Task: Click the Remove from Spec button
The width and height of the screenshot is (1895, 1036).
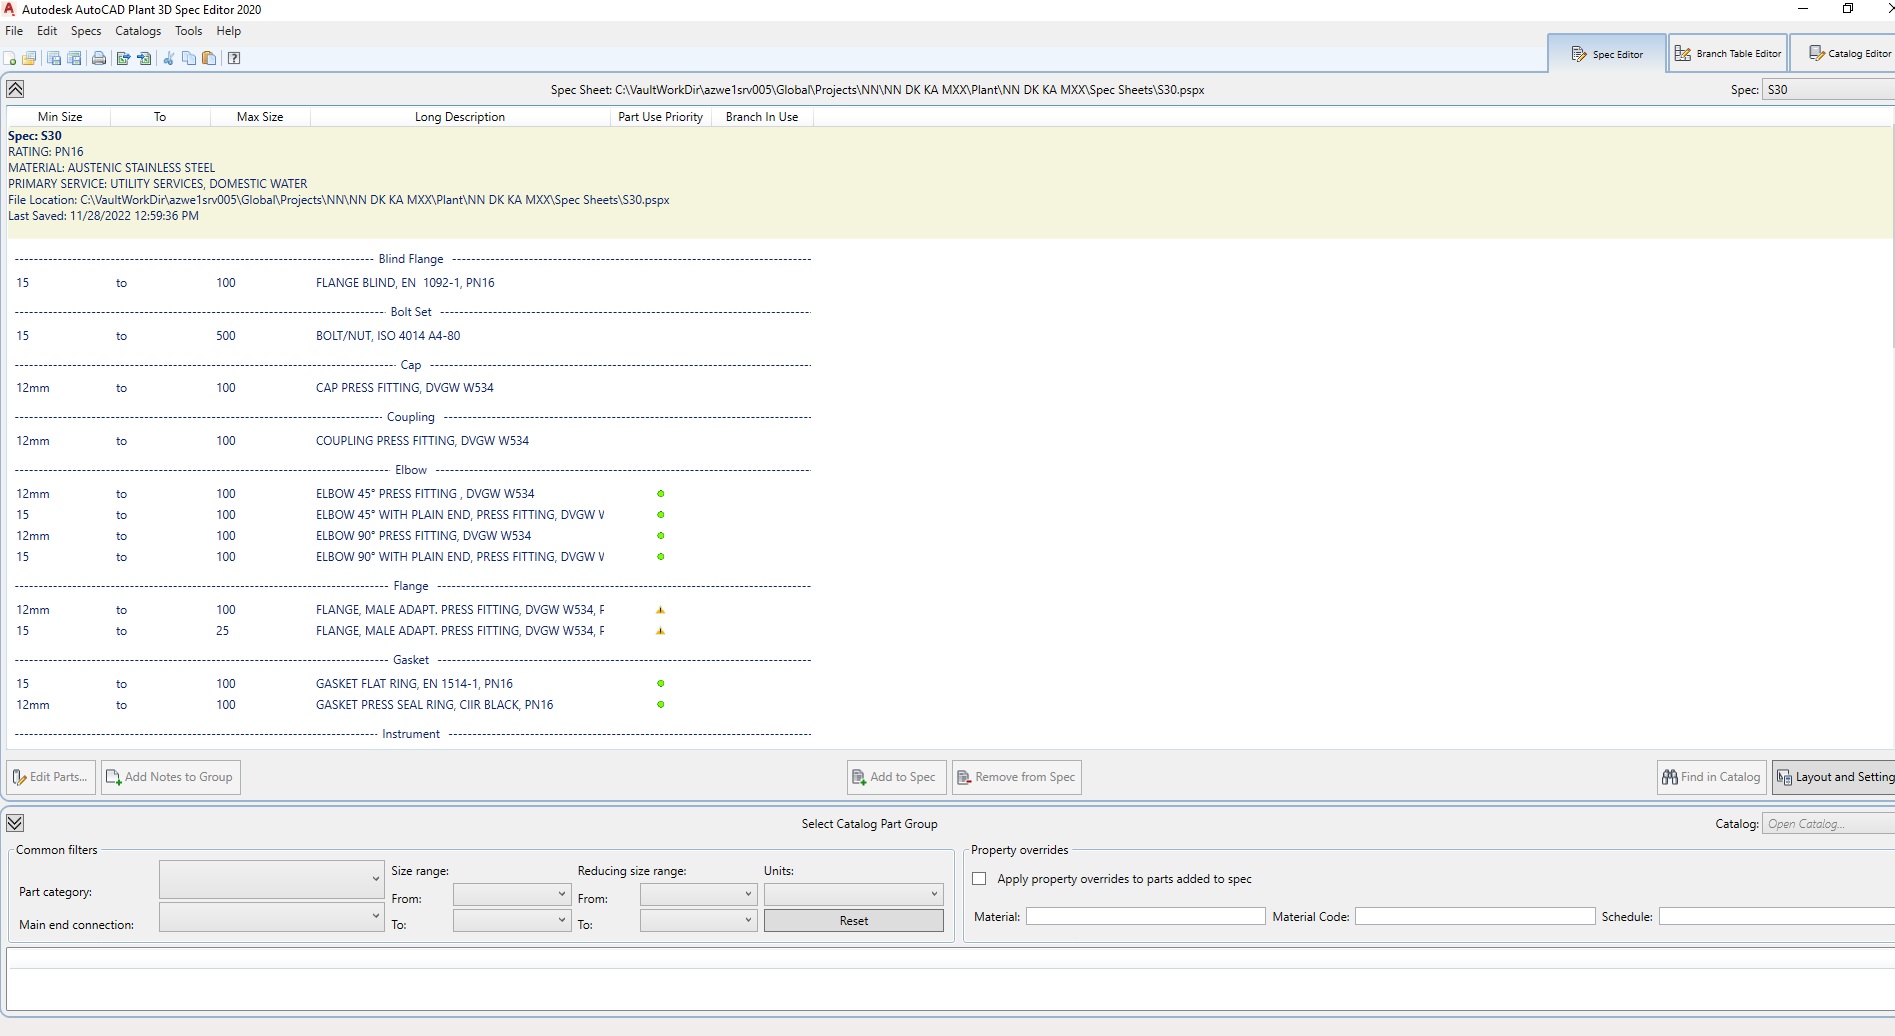Action: 1017,777
